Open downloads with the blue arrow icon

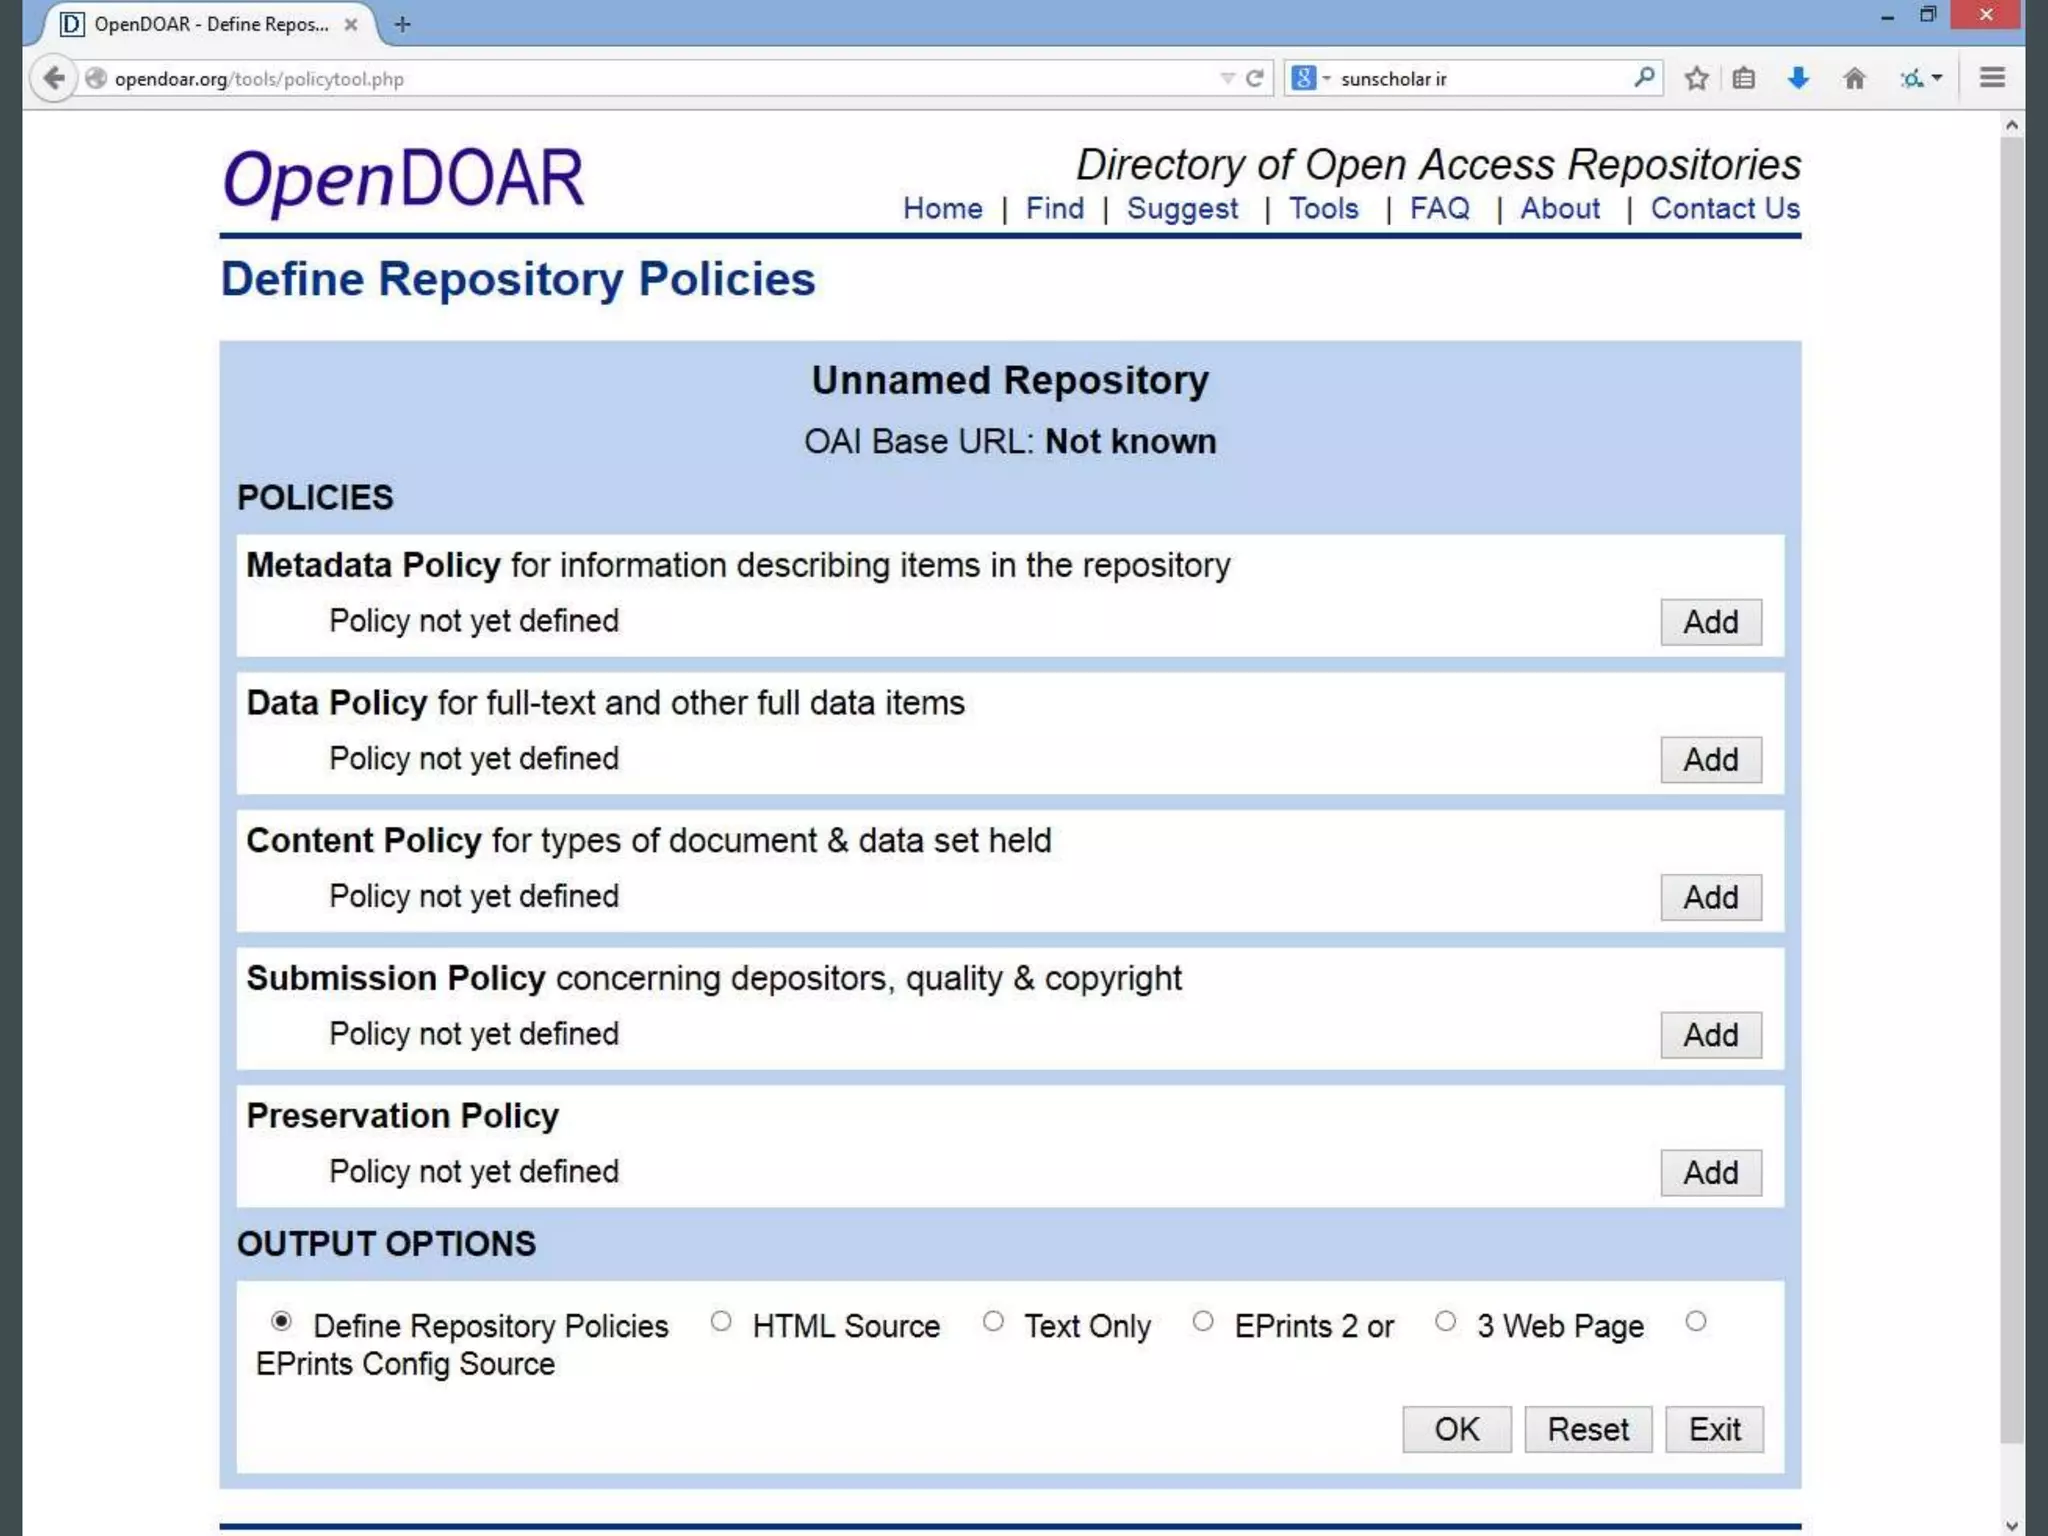[1798, 78]
